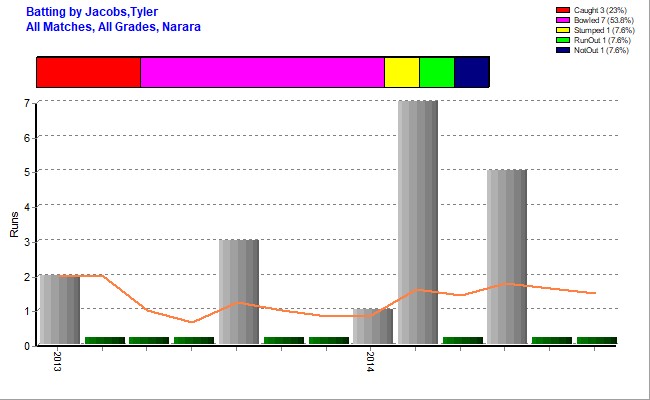Click the grey 2-run bar above 2013
This screenshot has width=650, height=400.
point(60,309)
